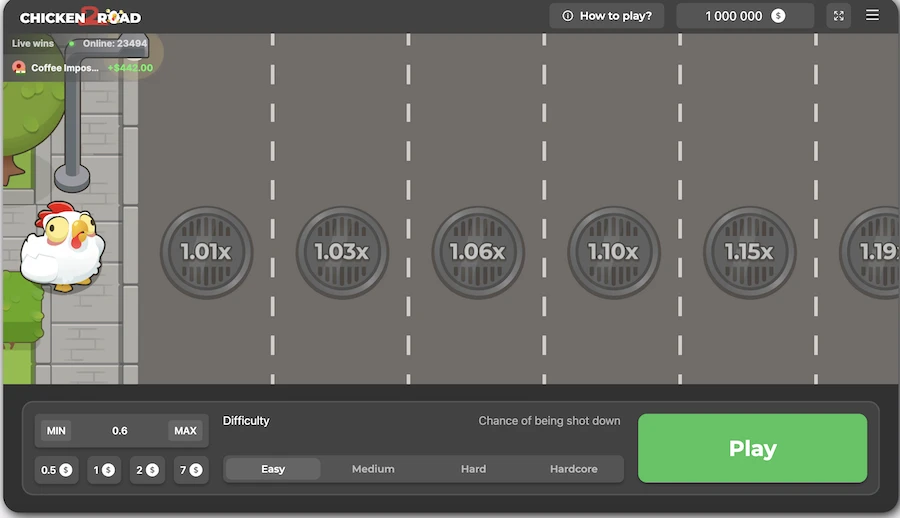Click the bet amount field showing 0.6
Viewport: 900px width, 518px height.
click(120, 431)
